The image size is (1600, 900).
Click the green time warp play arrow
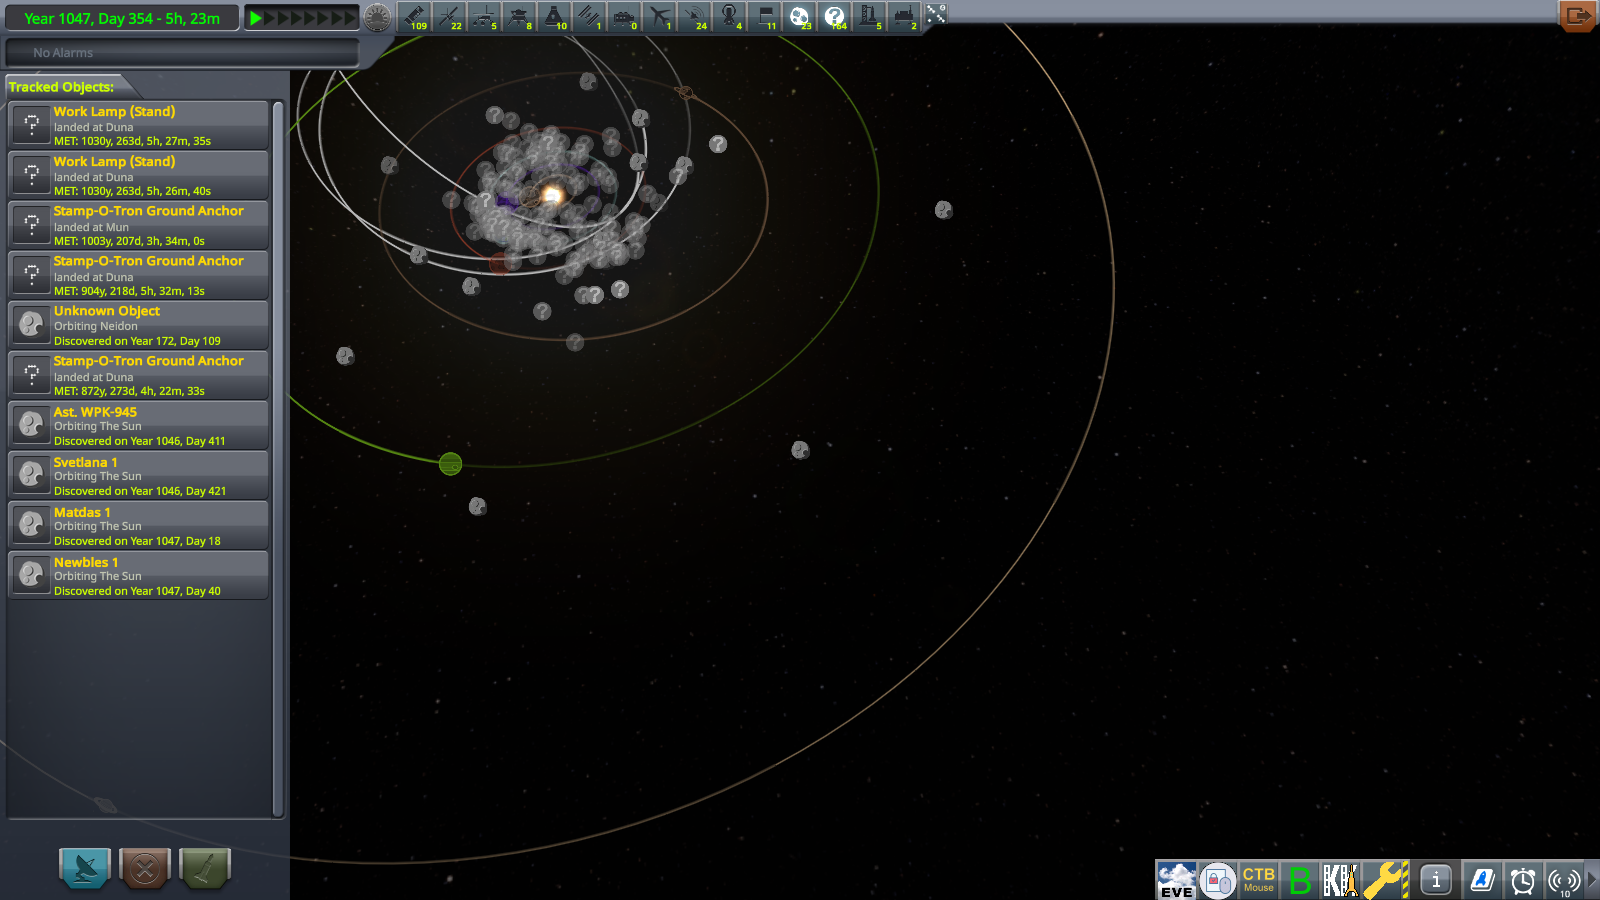(x=256, y=18)
